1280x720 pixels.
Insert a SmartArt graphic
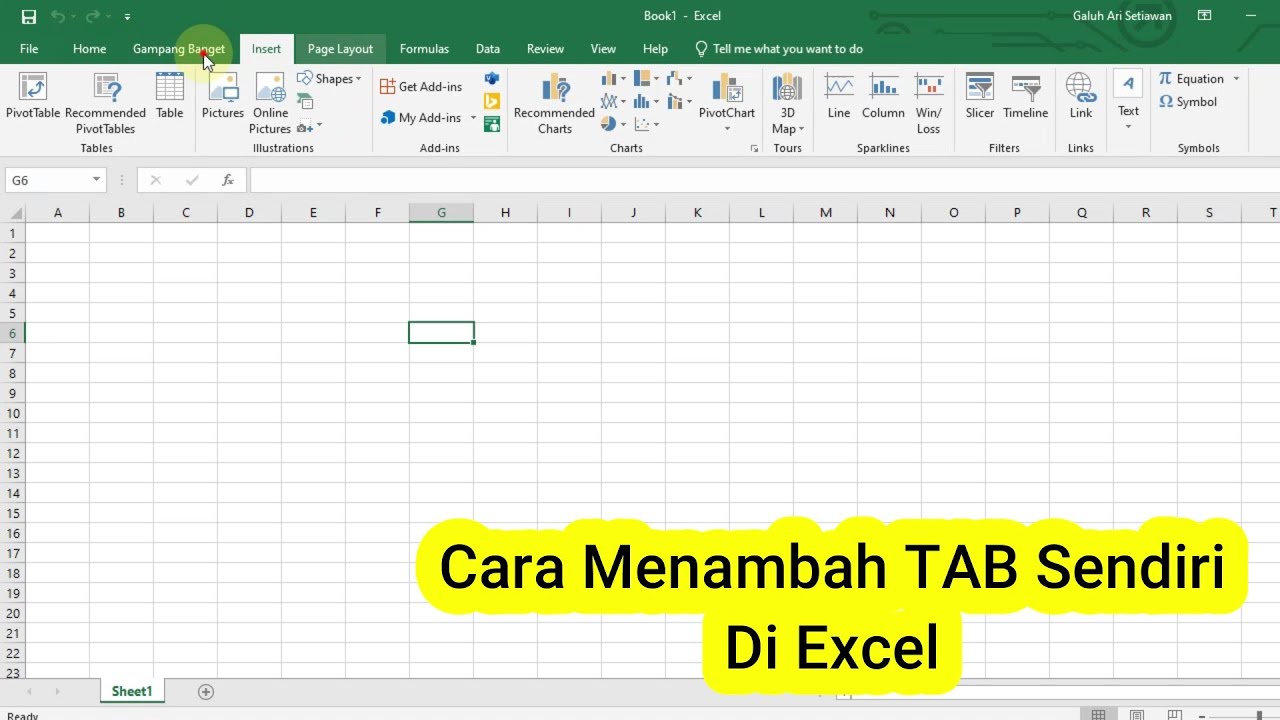(x=305, y=102)
